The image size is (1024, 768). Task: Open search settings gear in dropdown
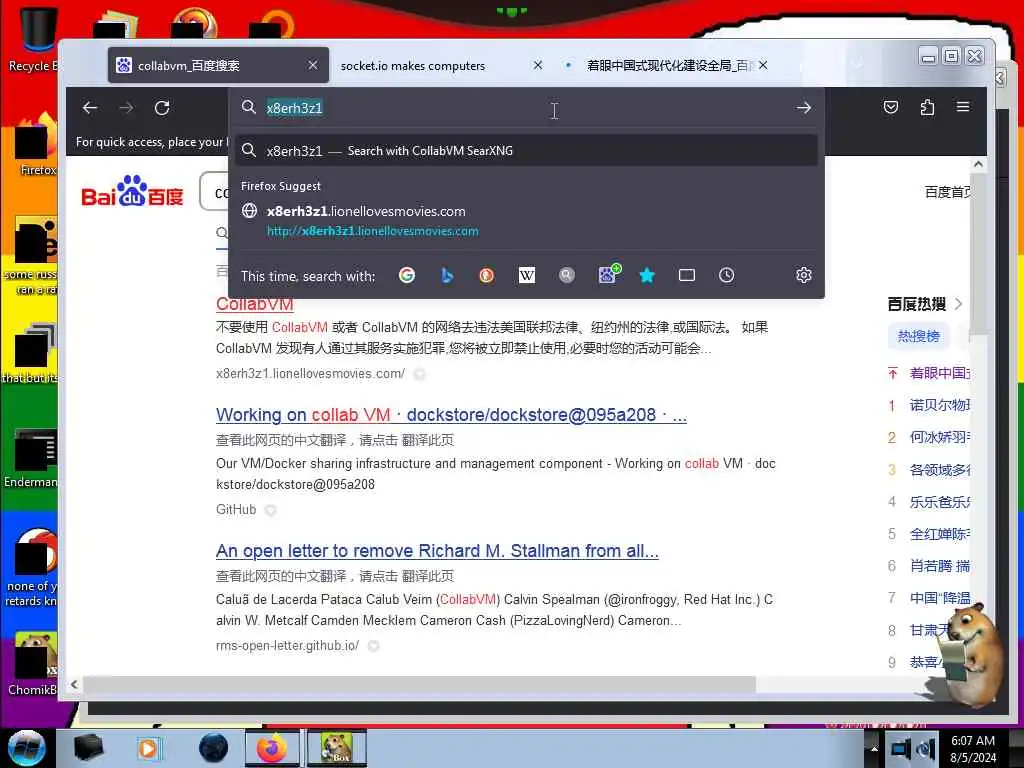[804, 275]
